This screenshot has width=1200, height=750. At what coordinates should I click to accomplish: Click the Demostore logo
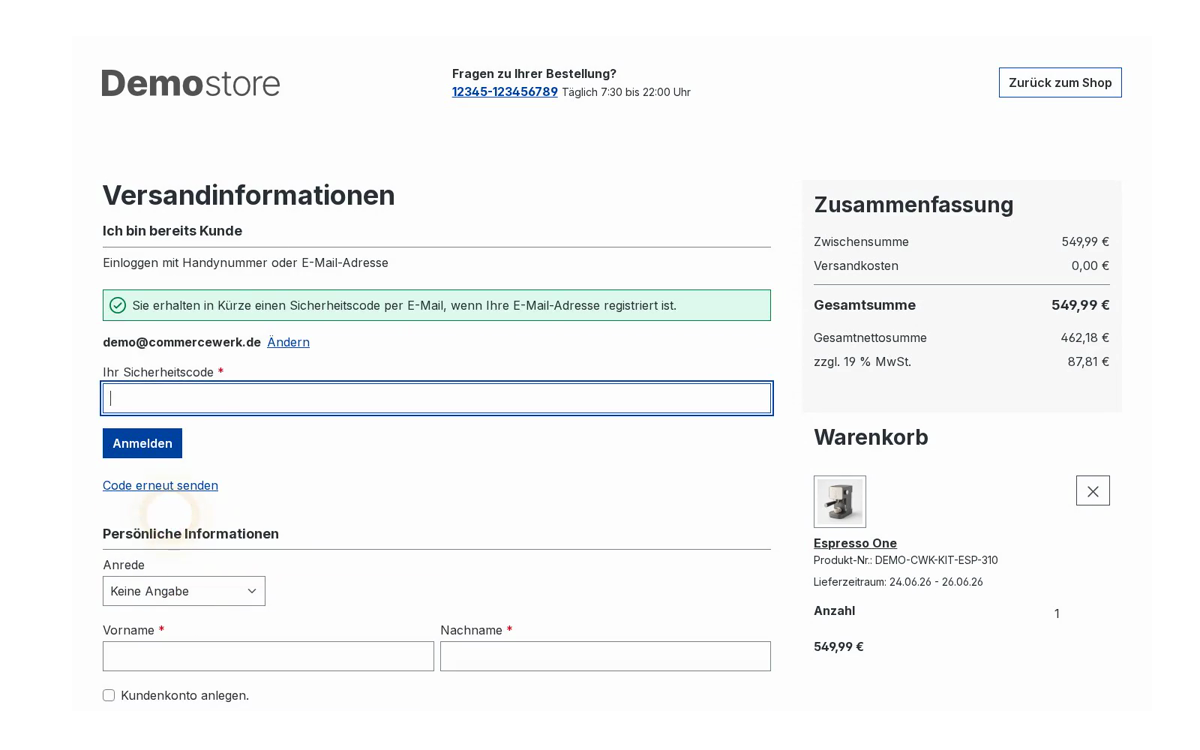191,83
